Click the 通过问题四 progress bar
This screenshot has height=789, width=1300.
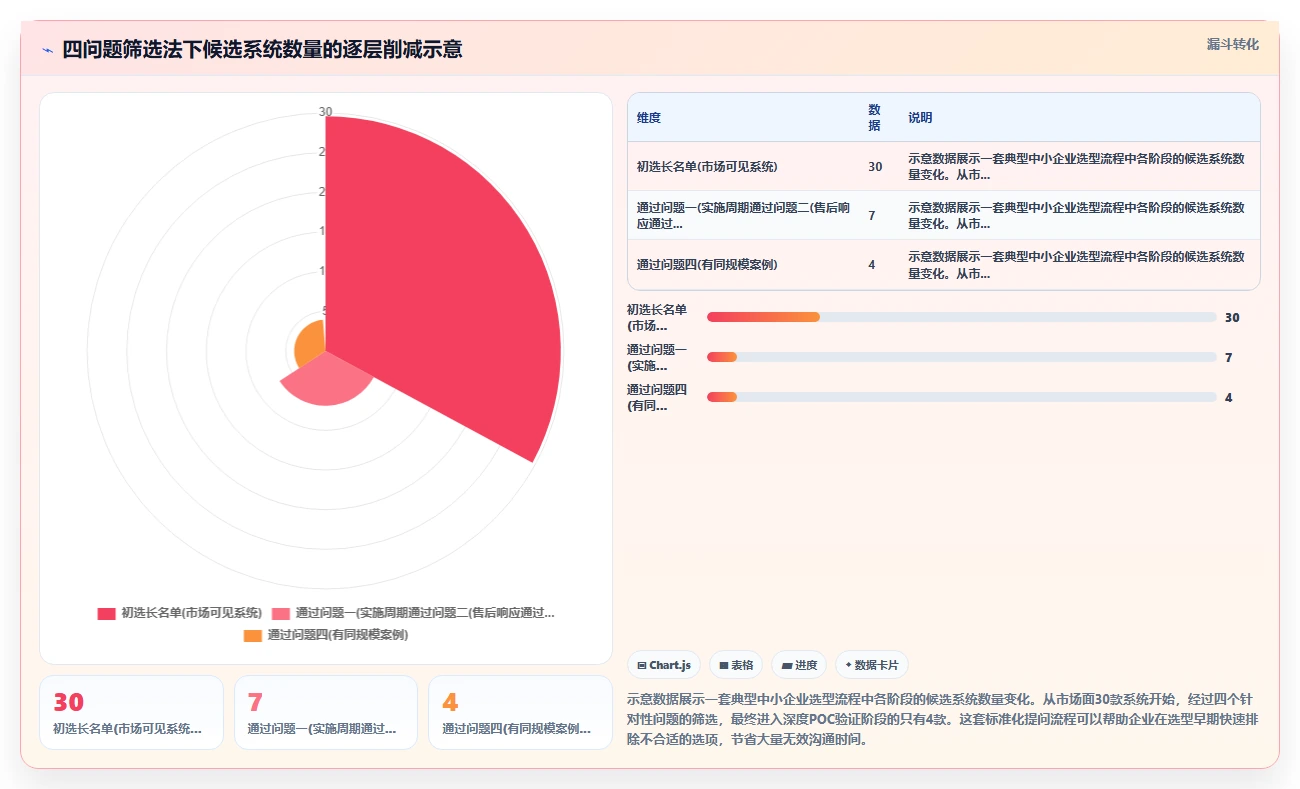point(962,397)
